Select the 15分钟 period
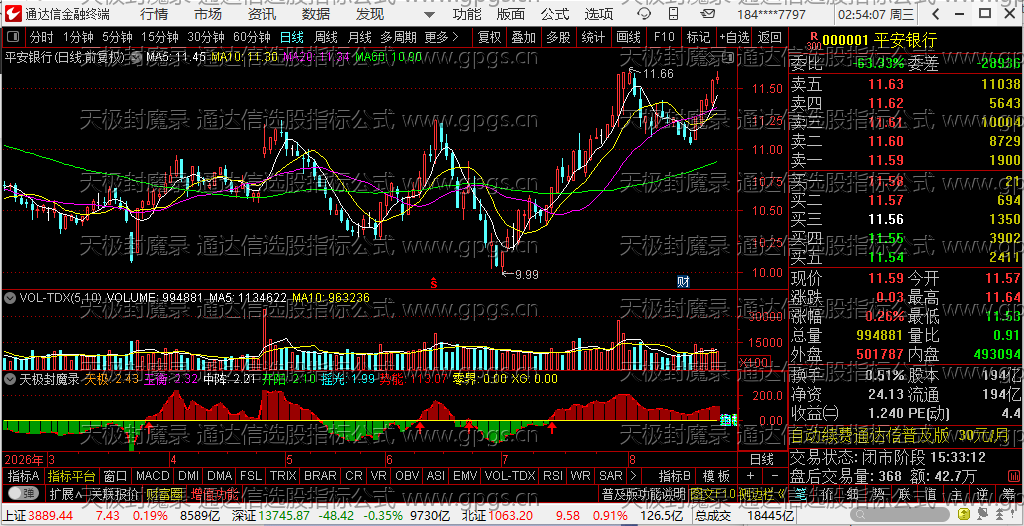 coord(160,37)
